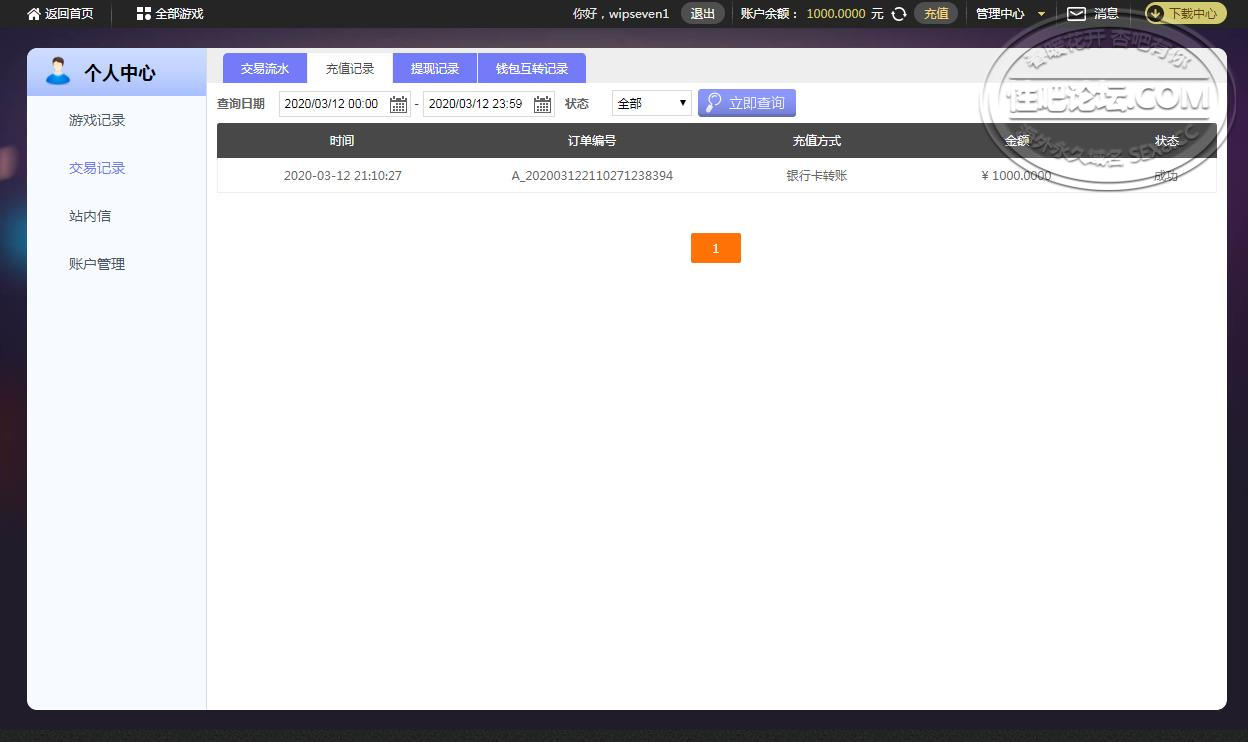This screenshot has width=1248, height=742.
Task: Click the end date field 2020/03/12 23:59
Action: (489, 104)
